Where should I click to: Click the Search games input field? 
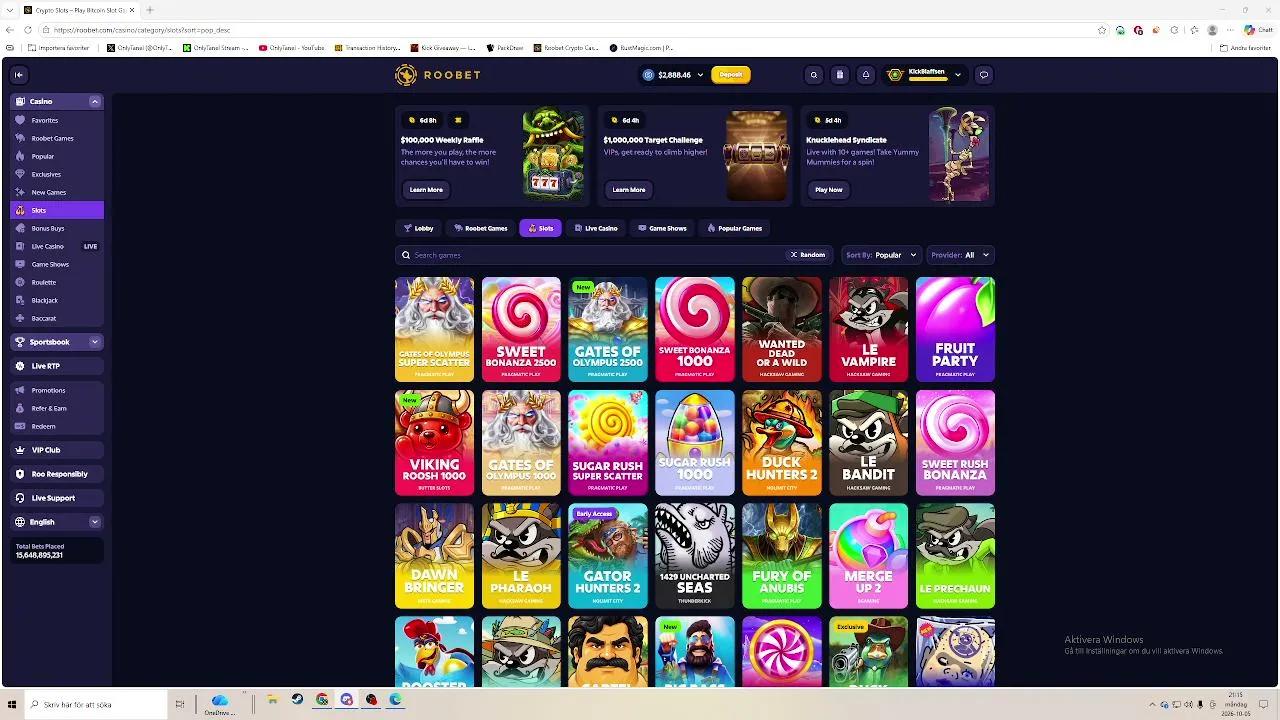point(612,255)
